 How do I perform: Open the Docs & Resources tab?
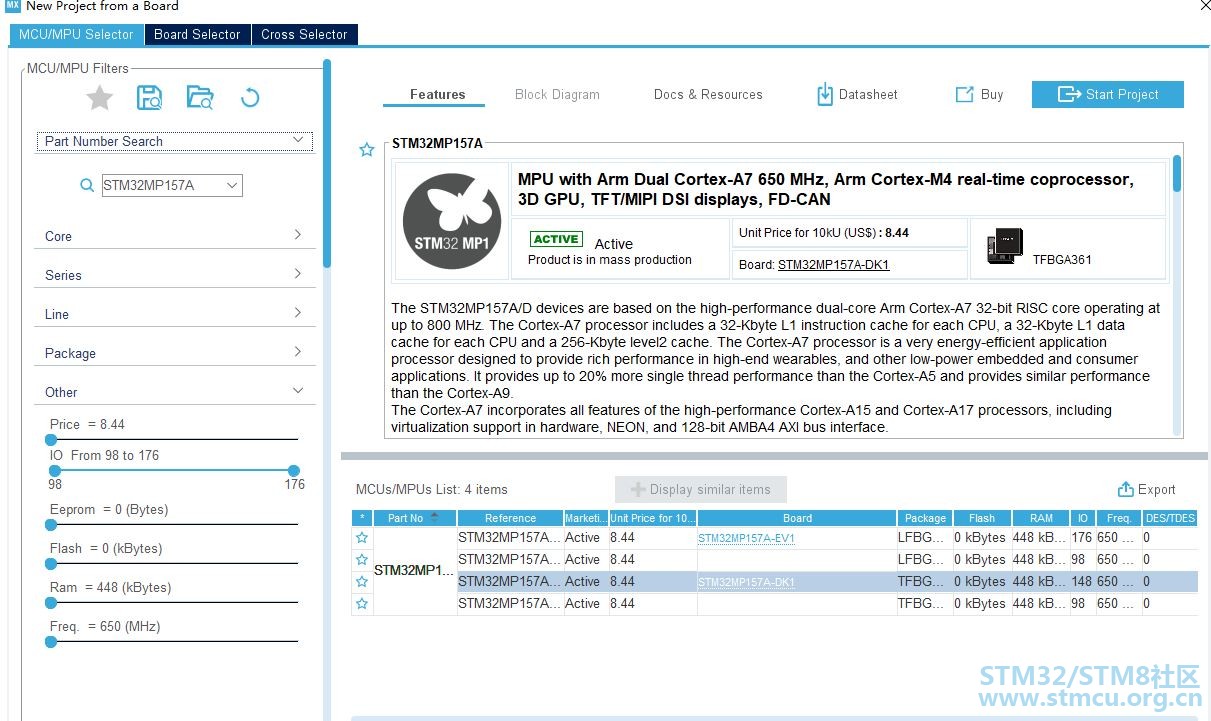coord(708,94)
